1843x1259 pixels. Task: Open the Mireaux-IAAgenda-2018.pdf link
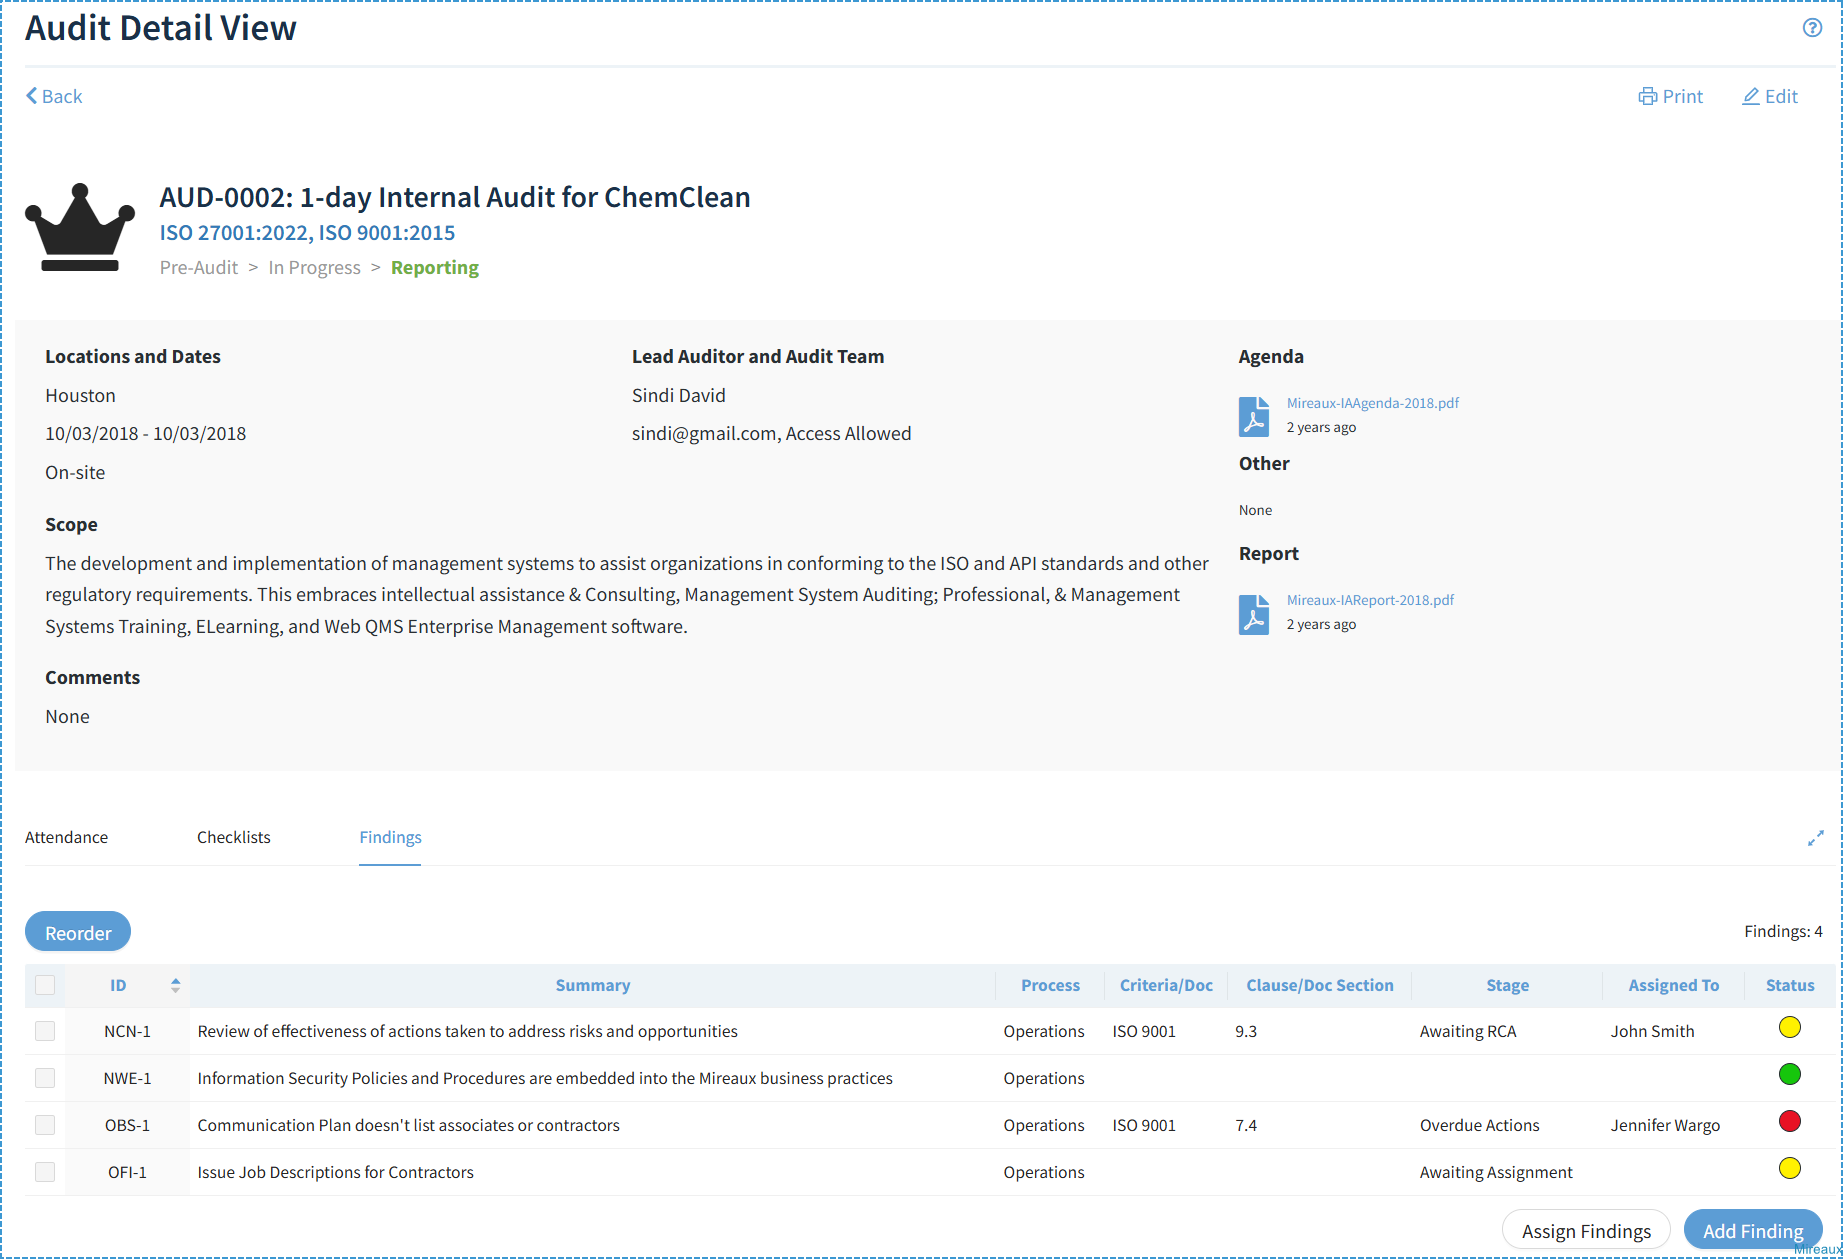1372,403
